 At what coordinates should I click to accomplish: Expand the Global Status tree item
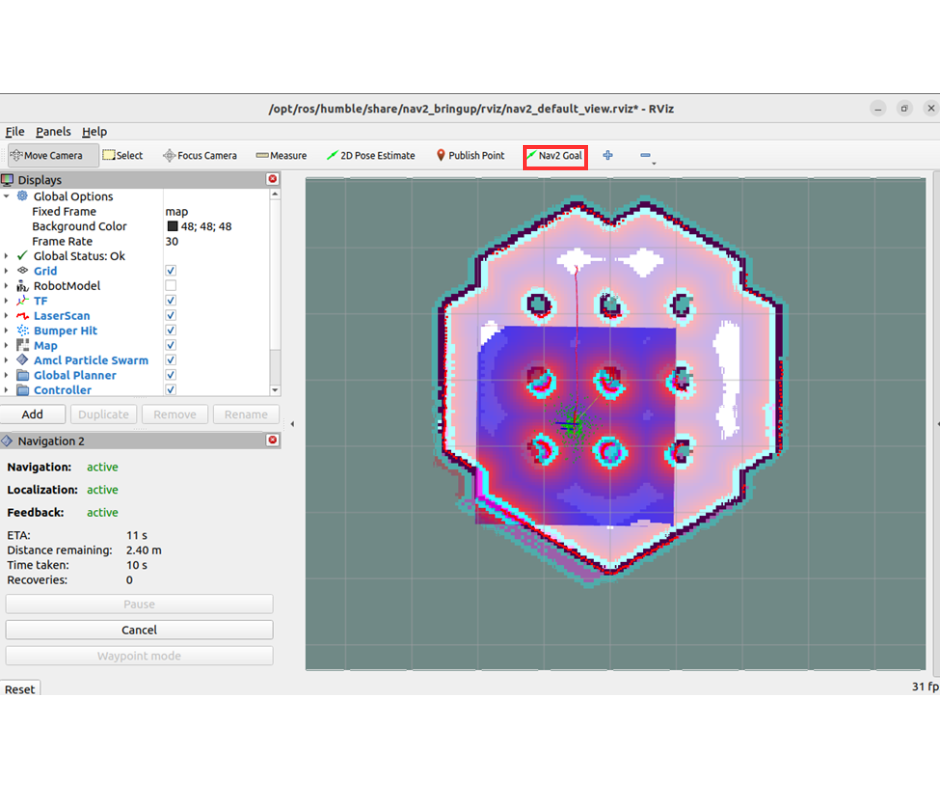pos(7,256)
